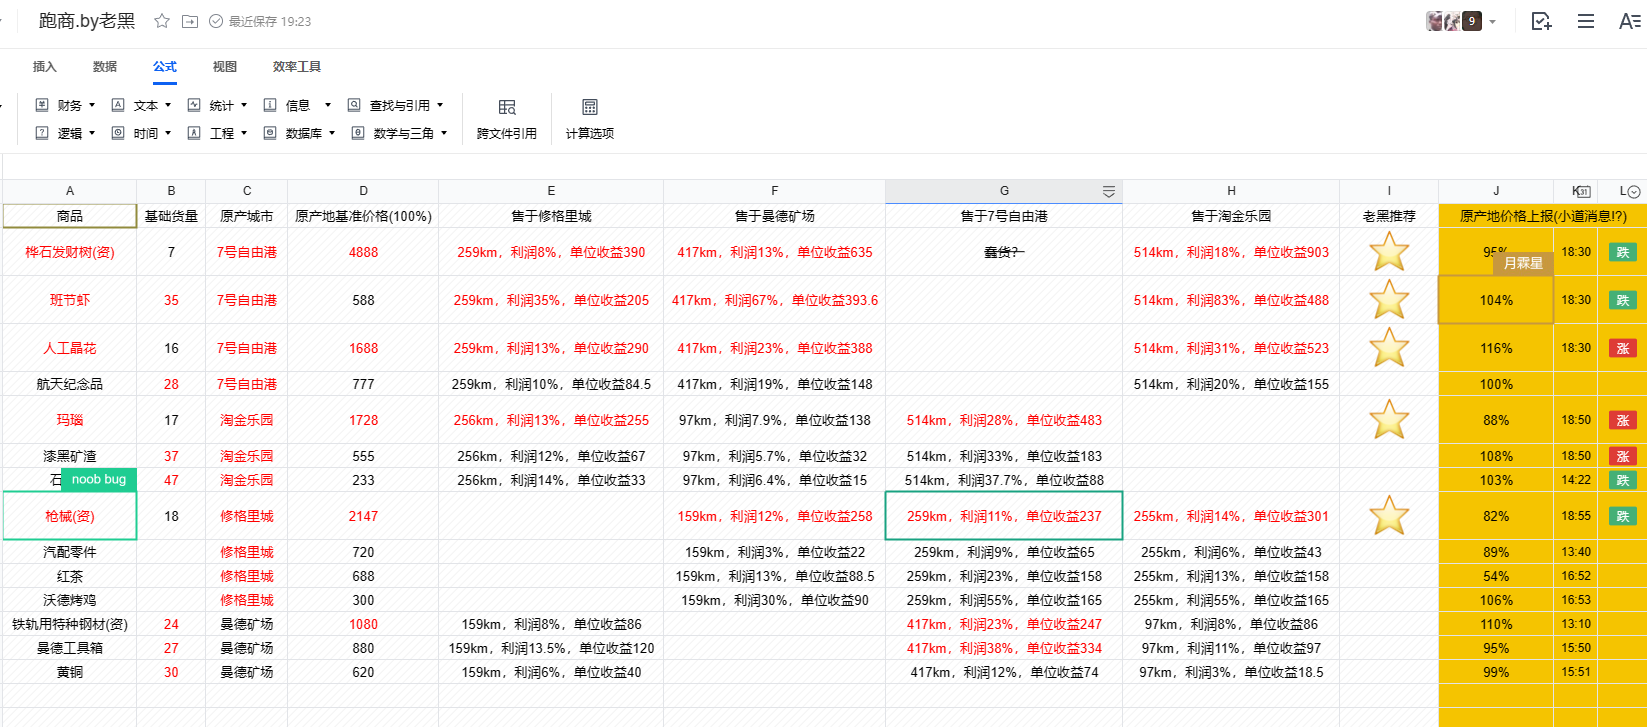
Task: Switch to the 视图 tab
Action: coord(225,67)
